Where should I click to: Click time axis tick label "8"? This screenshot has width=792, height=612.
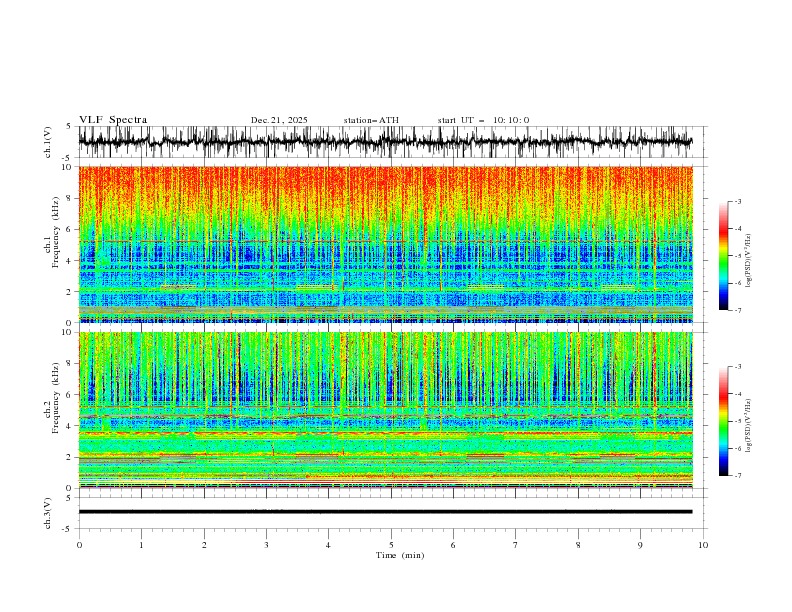tap(578, 545)
